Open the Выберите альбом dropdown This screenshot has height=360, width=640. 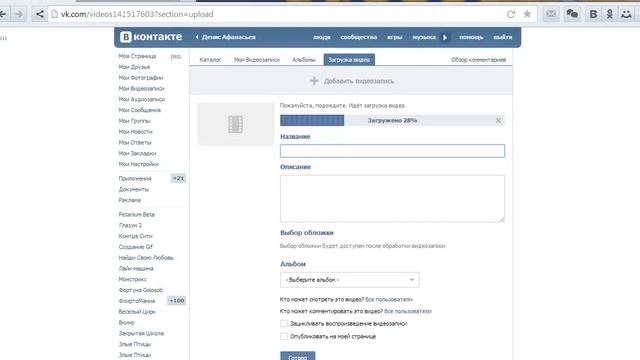[350, 280]
